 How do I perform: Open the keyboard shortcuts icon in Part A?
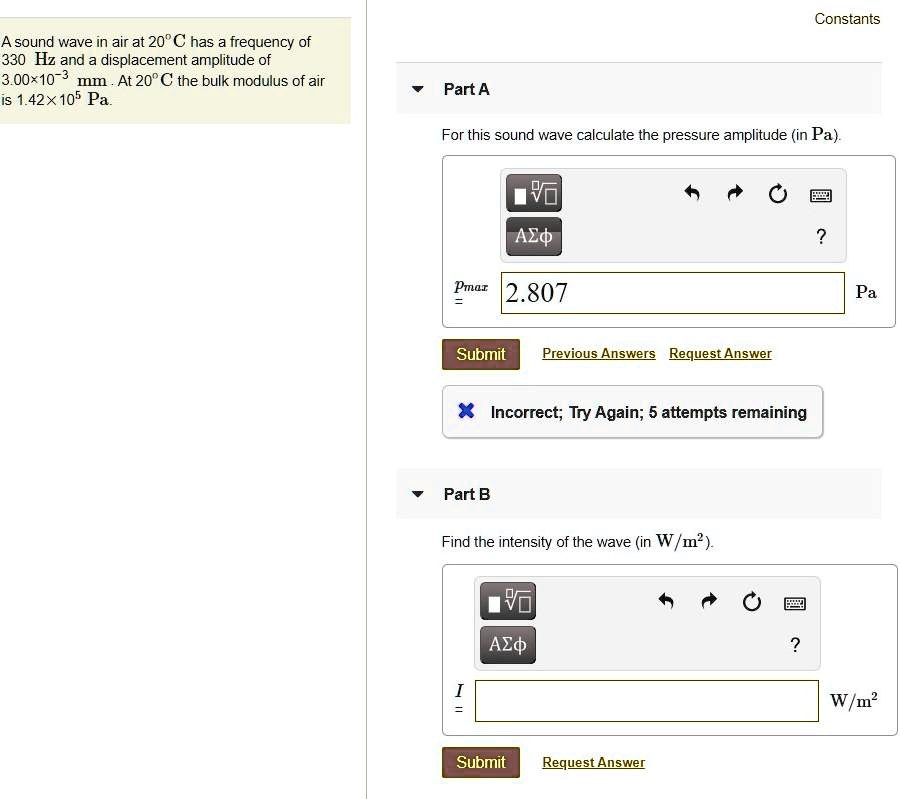[820, 195]
